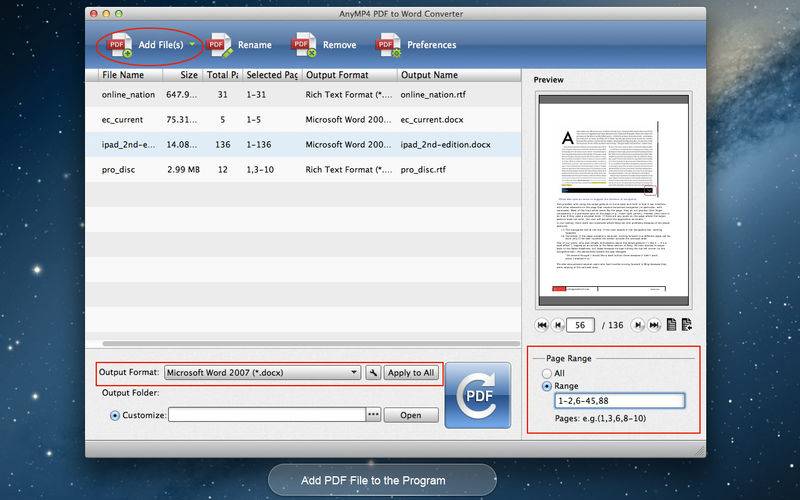The width and height of the screenshot is (800, 500).
Task: Click the page range text field
Action: point(619,401)
